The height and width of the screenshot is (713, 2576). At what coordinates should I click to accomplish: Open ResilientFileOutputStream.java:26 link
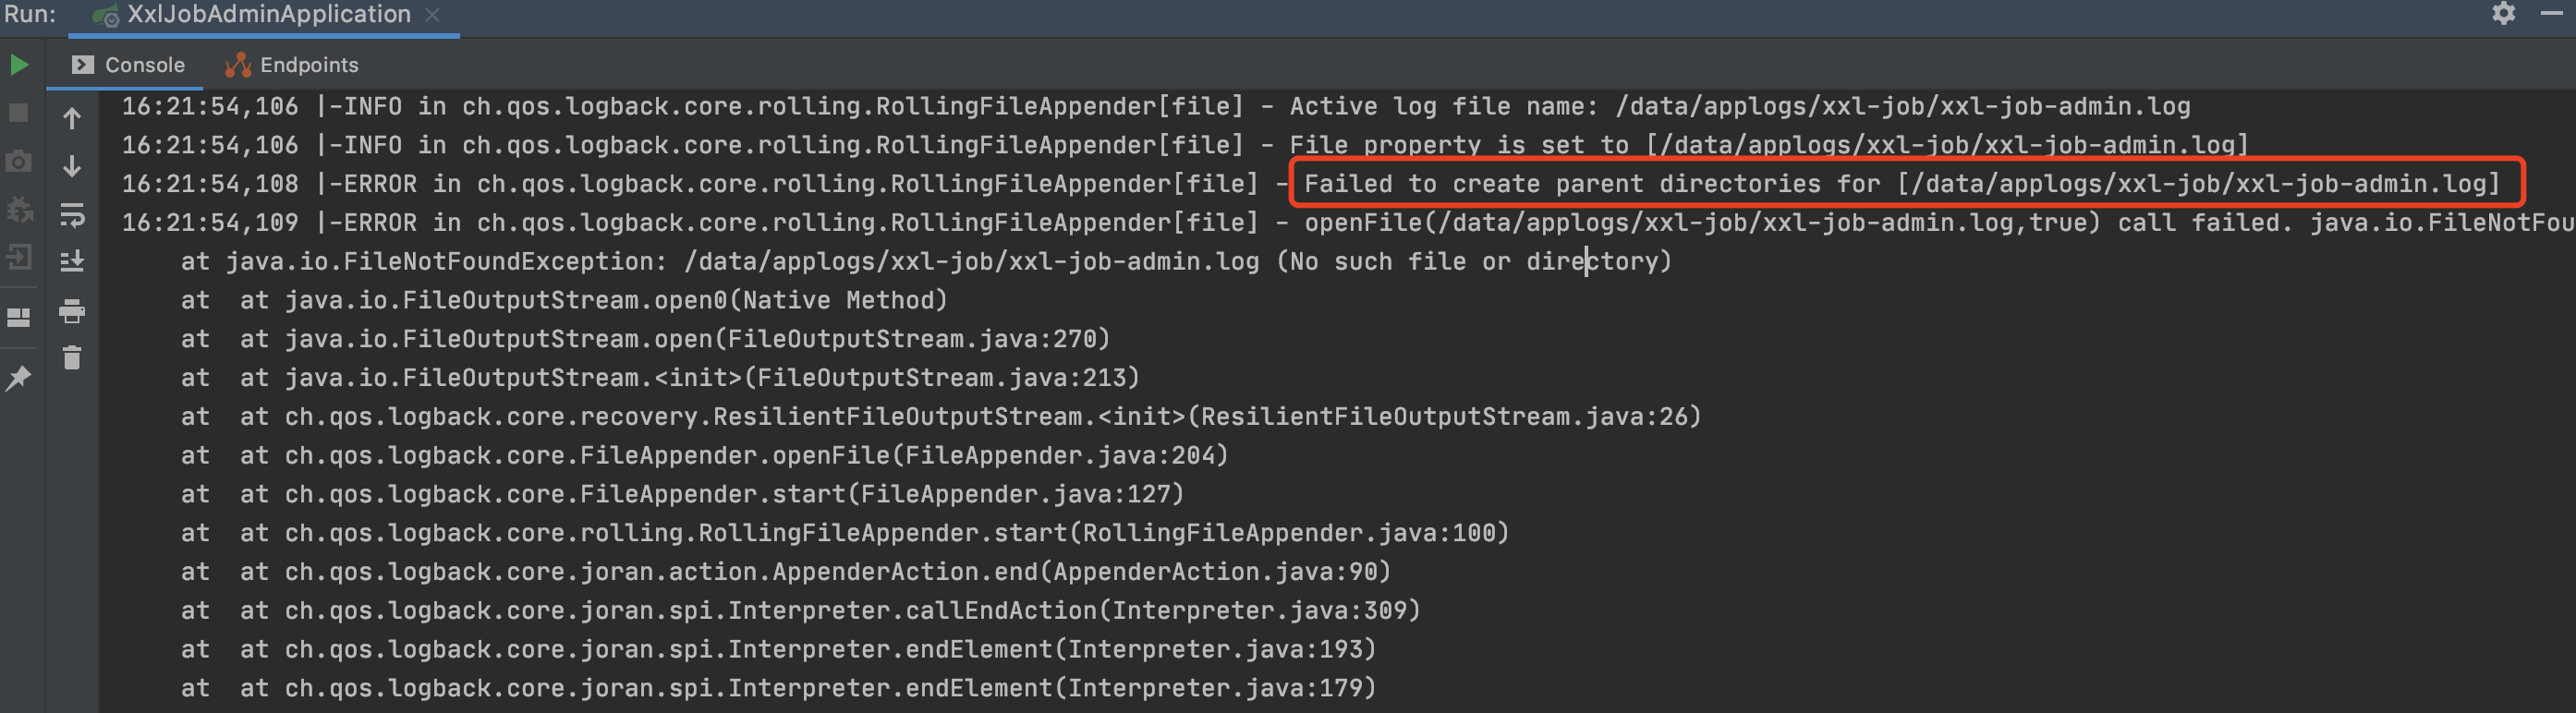[1446, 417]
